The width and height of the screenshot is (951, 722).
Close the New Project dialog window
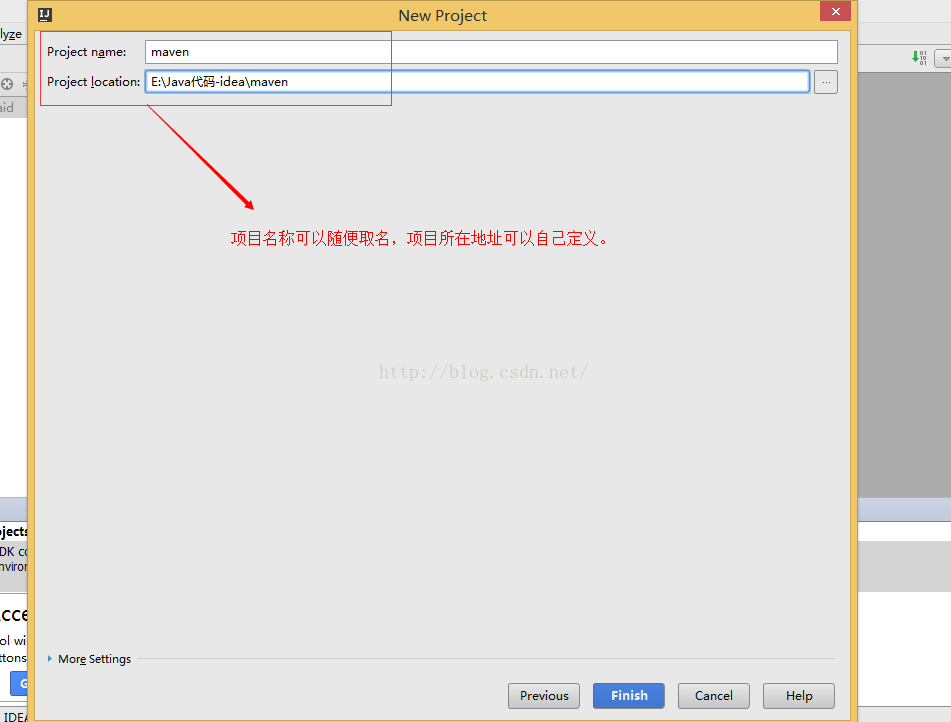[835, 12]
